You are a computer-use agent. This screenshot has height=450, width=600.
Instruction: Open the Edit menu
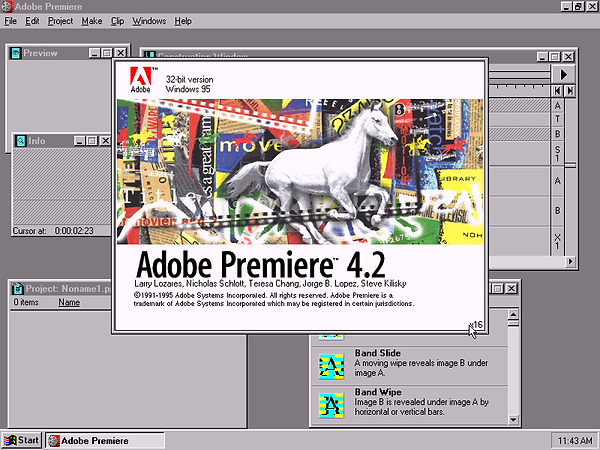pos(33,21)
